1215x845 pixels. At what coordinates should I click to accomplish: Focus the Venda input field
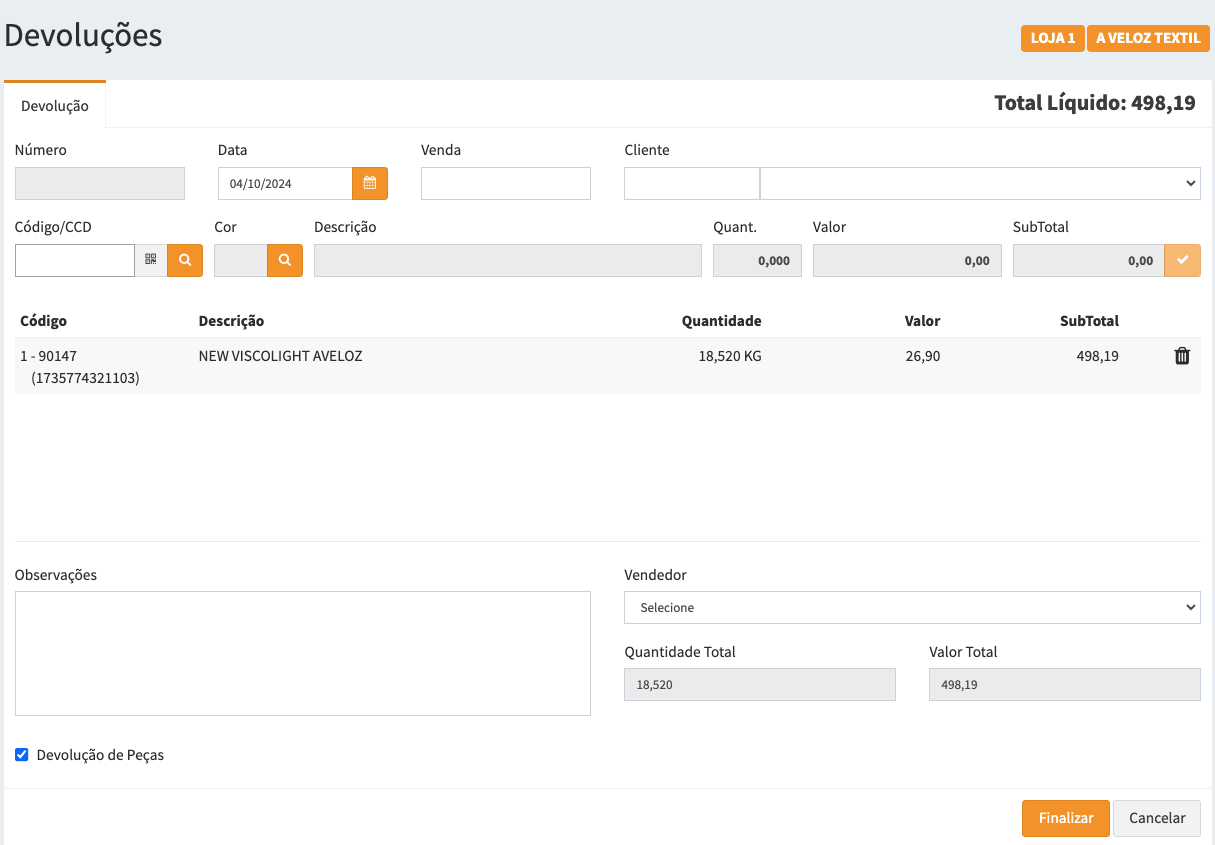pyautogui.click(x=505, y=184)
